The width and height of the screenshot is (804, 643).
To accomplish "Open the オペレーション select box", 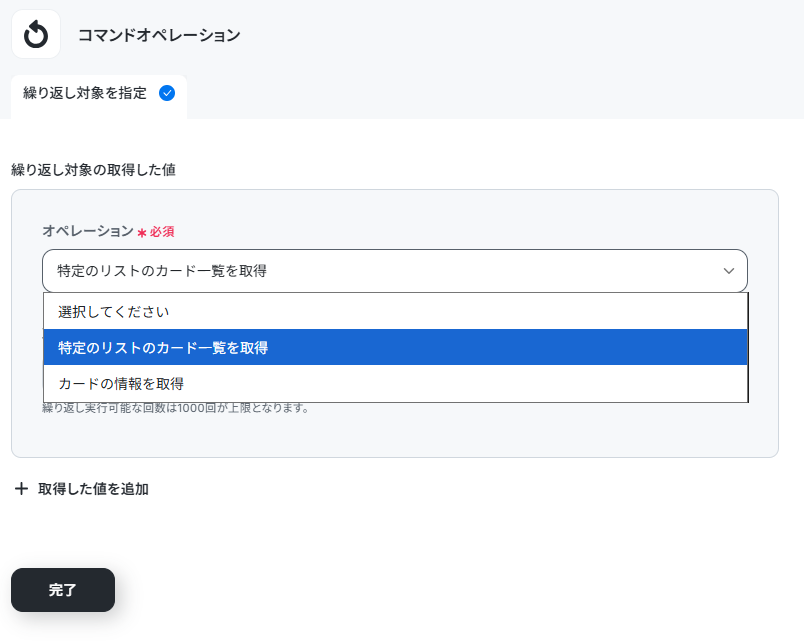I will point(395,271).
